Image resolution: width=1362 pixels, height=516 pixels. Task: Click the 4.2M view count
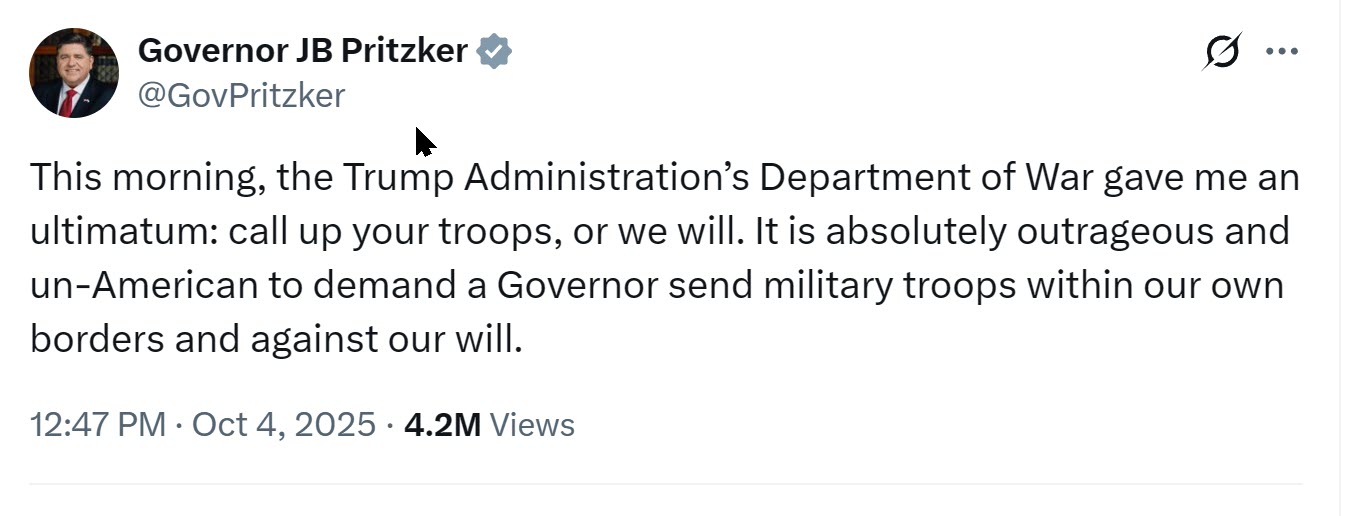click(x=442, y=425)
